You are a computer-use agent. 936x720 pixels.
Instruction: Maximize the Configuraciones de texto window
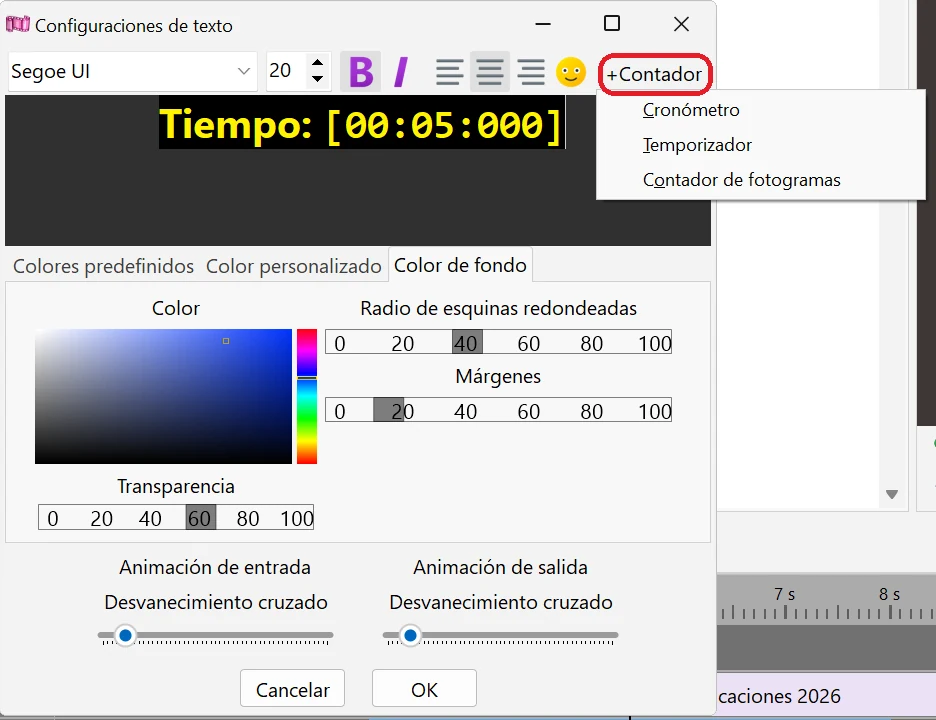tap(612, 24)
